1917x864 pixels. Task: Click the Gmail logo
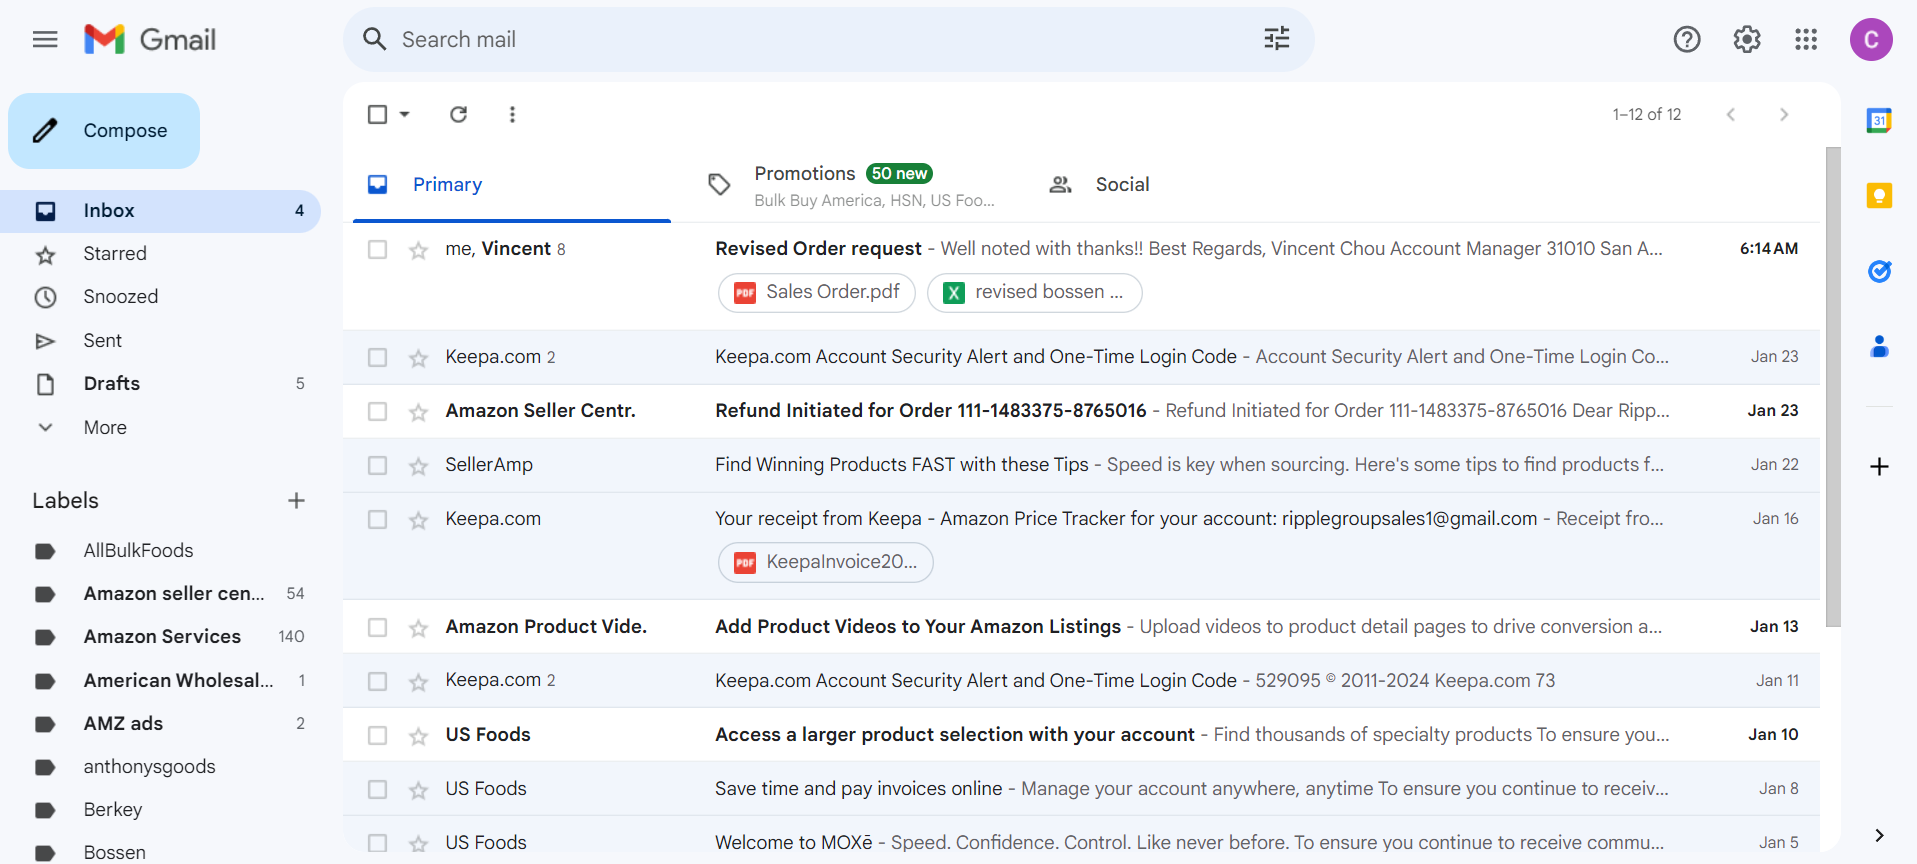pyautogui.click(x=150, y=39)
